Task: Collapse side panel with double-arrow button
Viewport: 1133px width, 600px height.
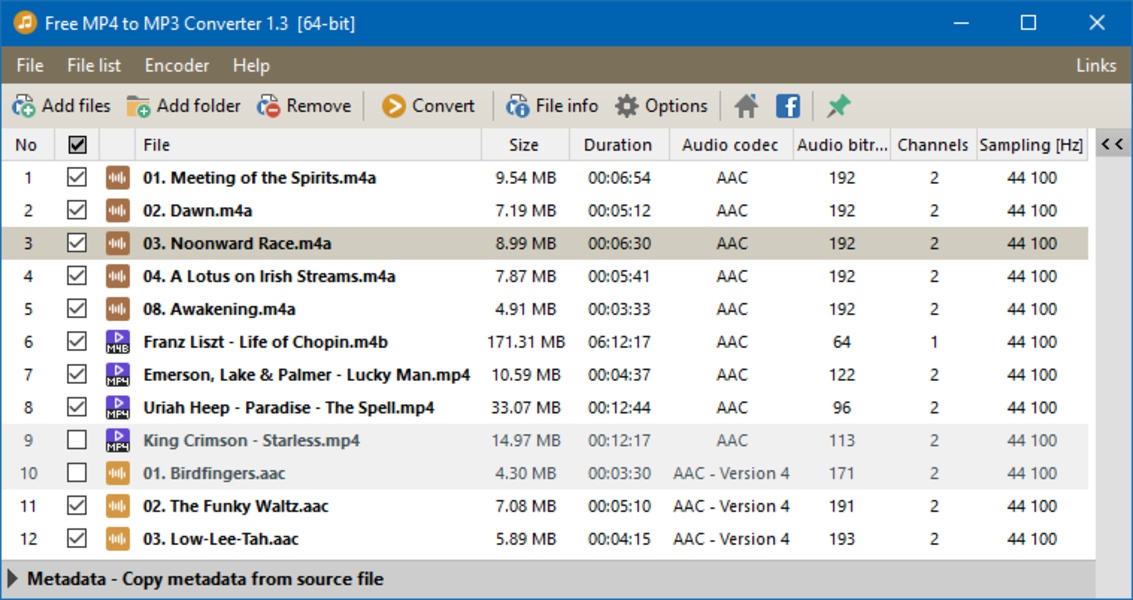Action: click(1112, 145)
